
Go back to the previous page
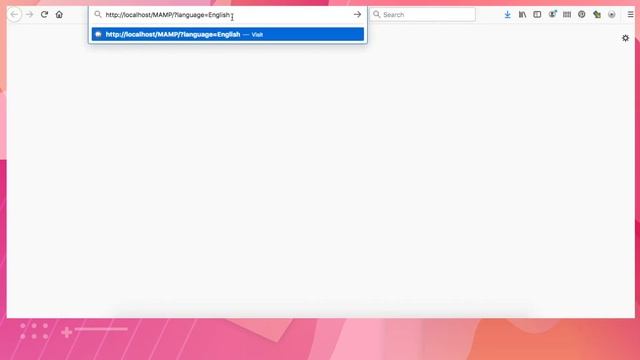click(x=14, y=15)
